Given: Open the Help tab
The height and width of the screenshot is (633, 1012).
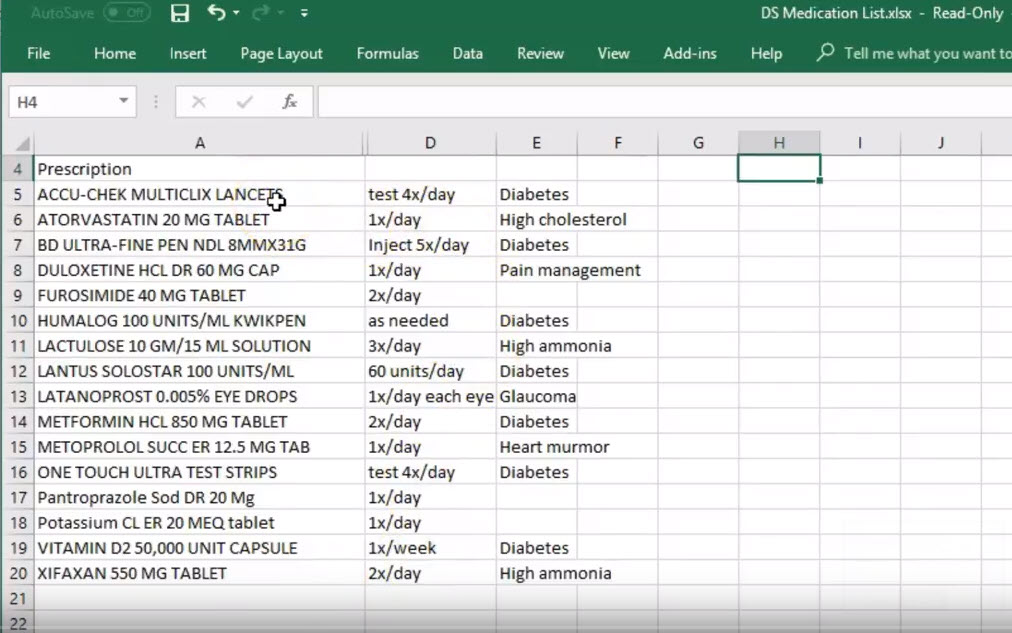Looking at the screenshot, I should 766,54.
